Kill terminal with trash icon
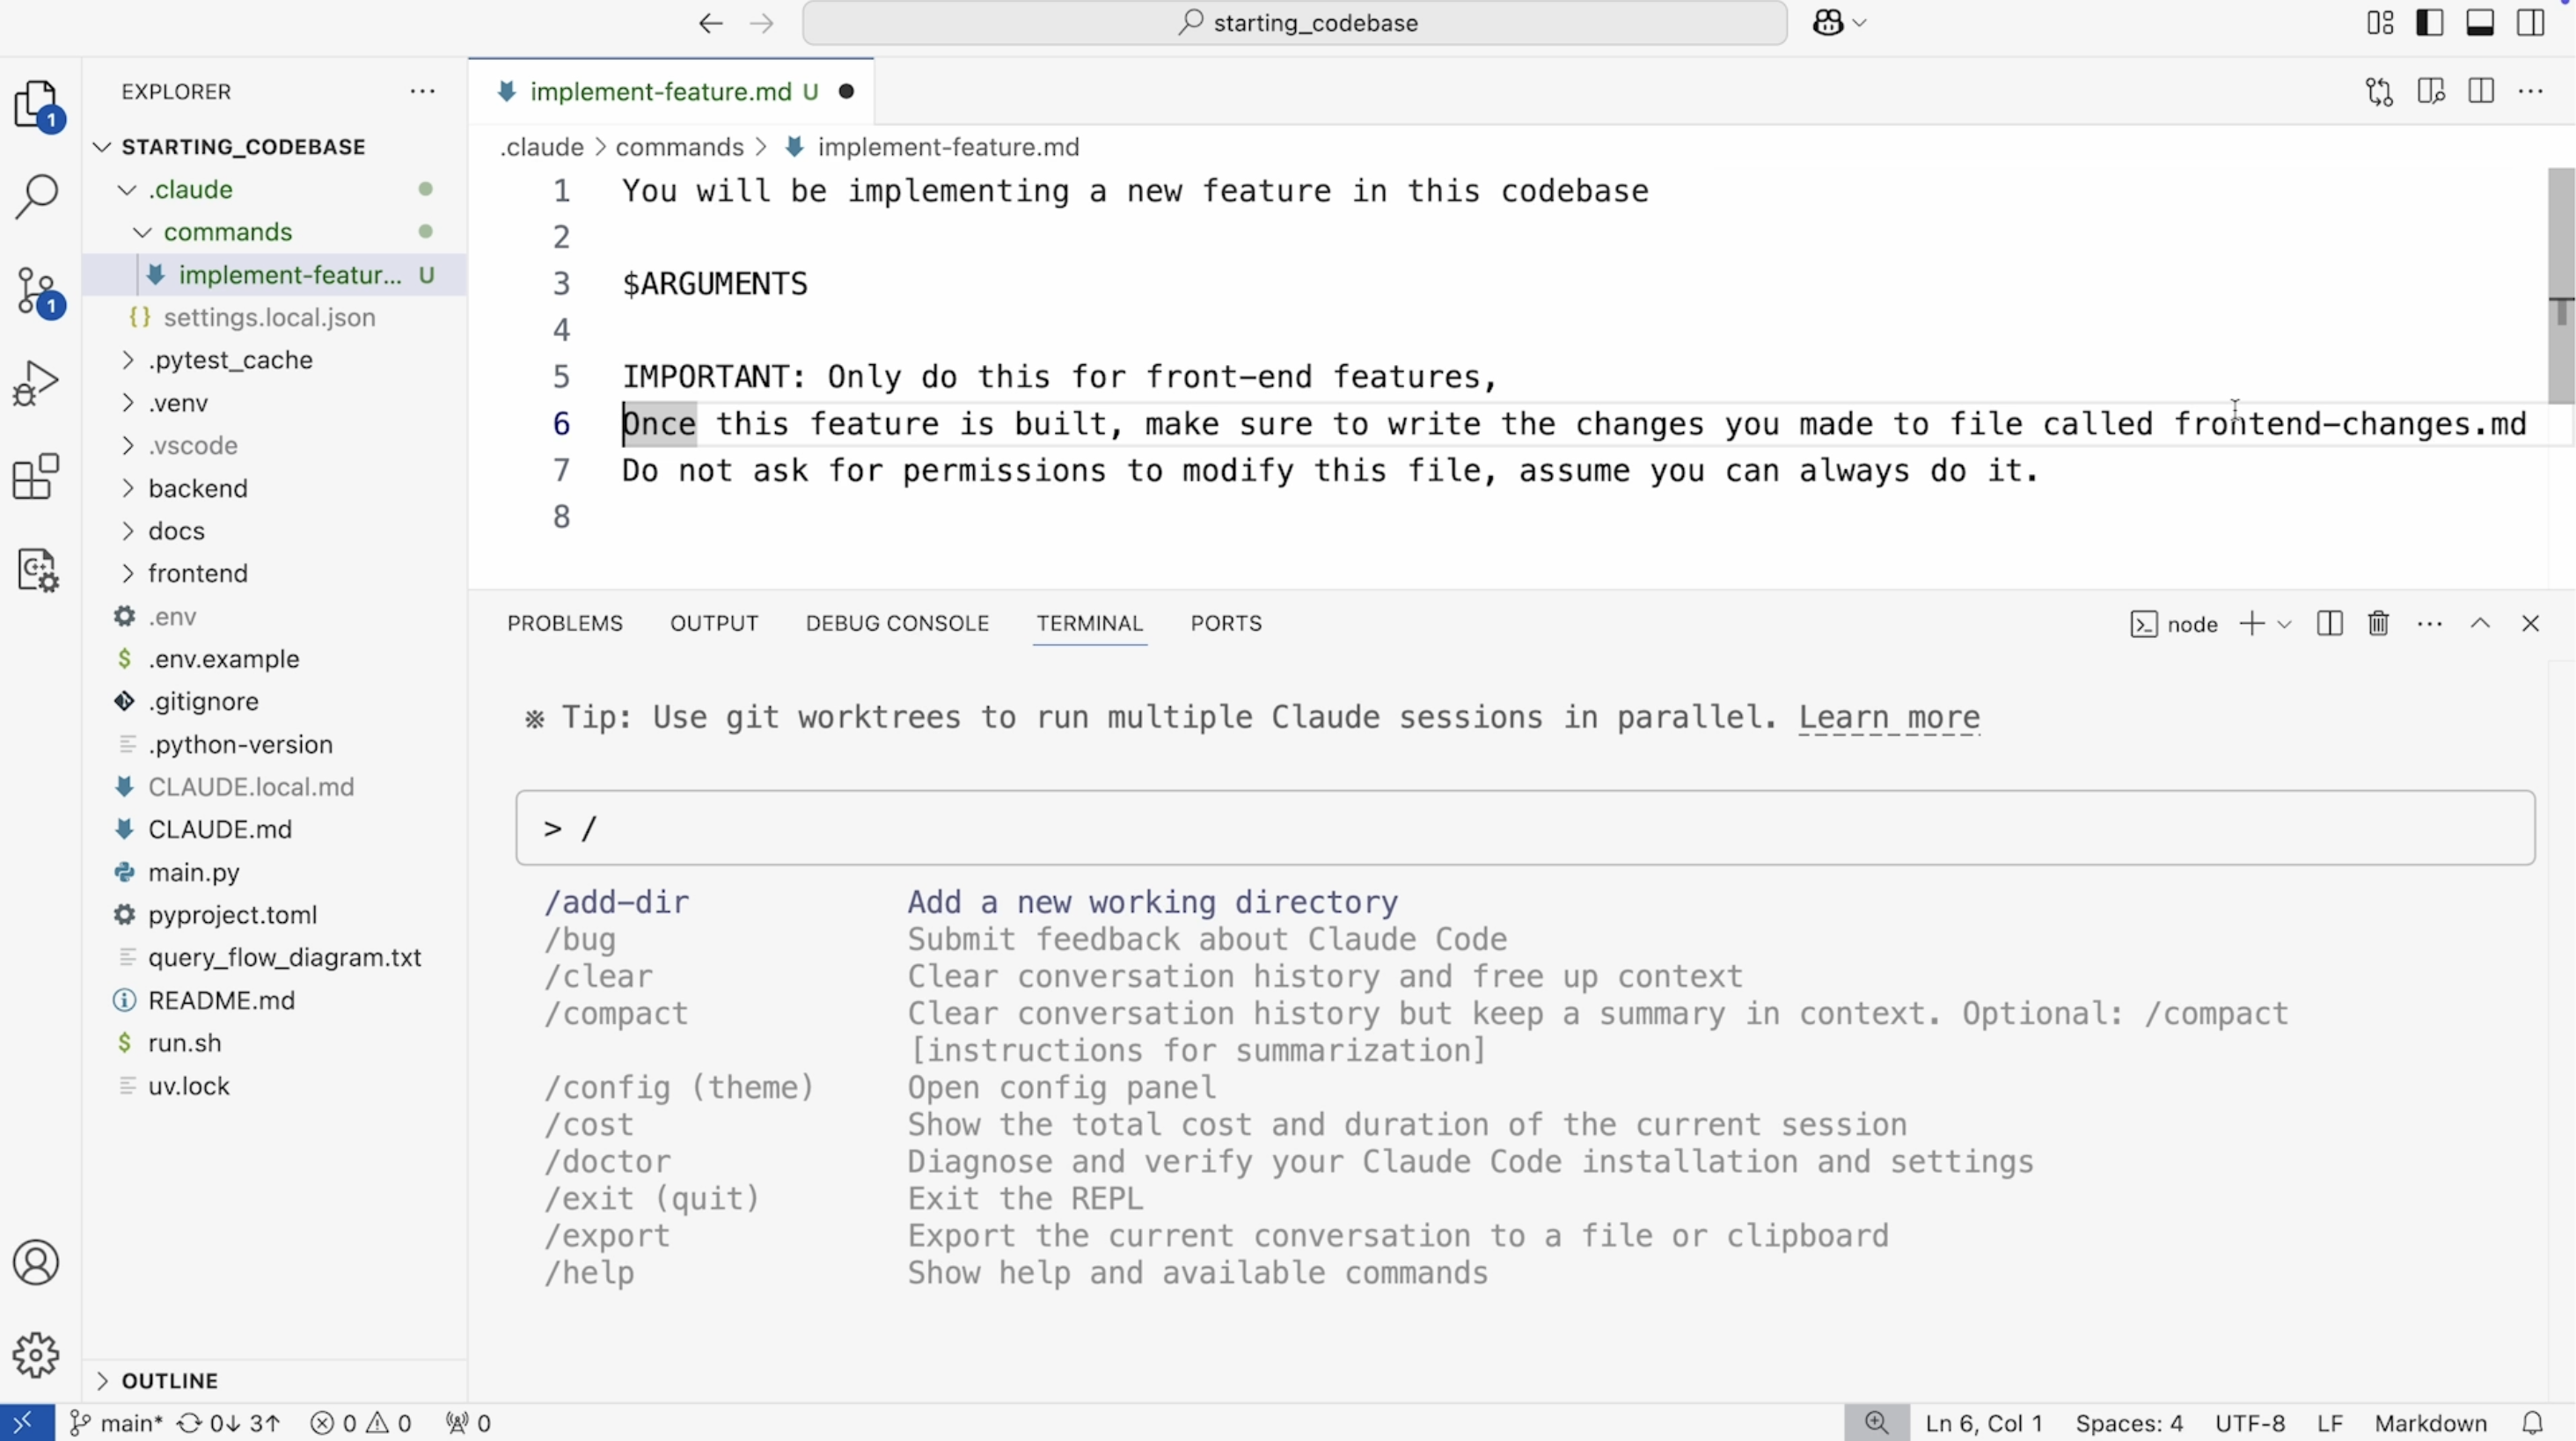This screenshot has width=2576, height=1441. [x=2378, y=624]
